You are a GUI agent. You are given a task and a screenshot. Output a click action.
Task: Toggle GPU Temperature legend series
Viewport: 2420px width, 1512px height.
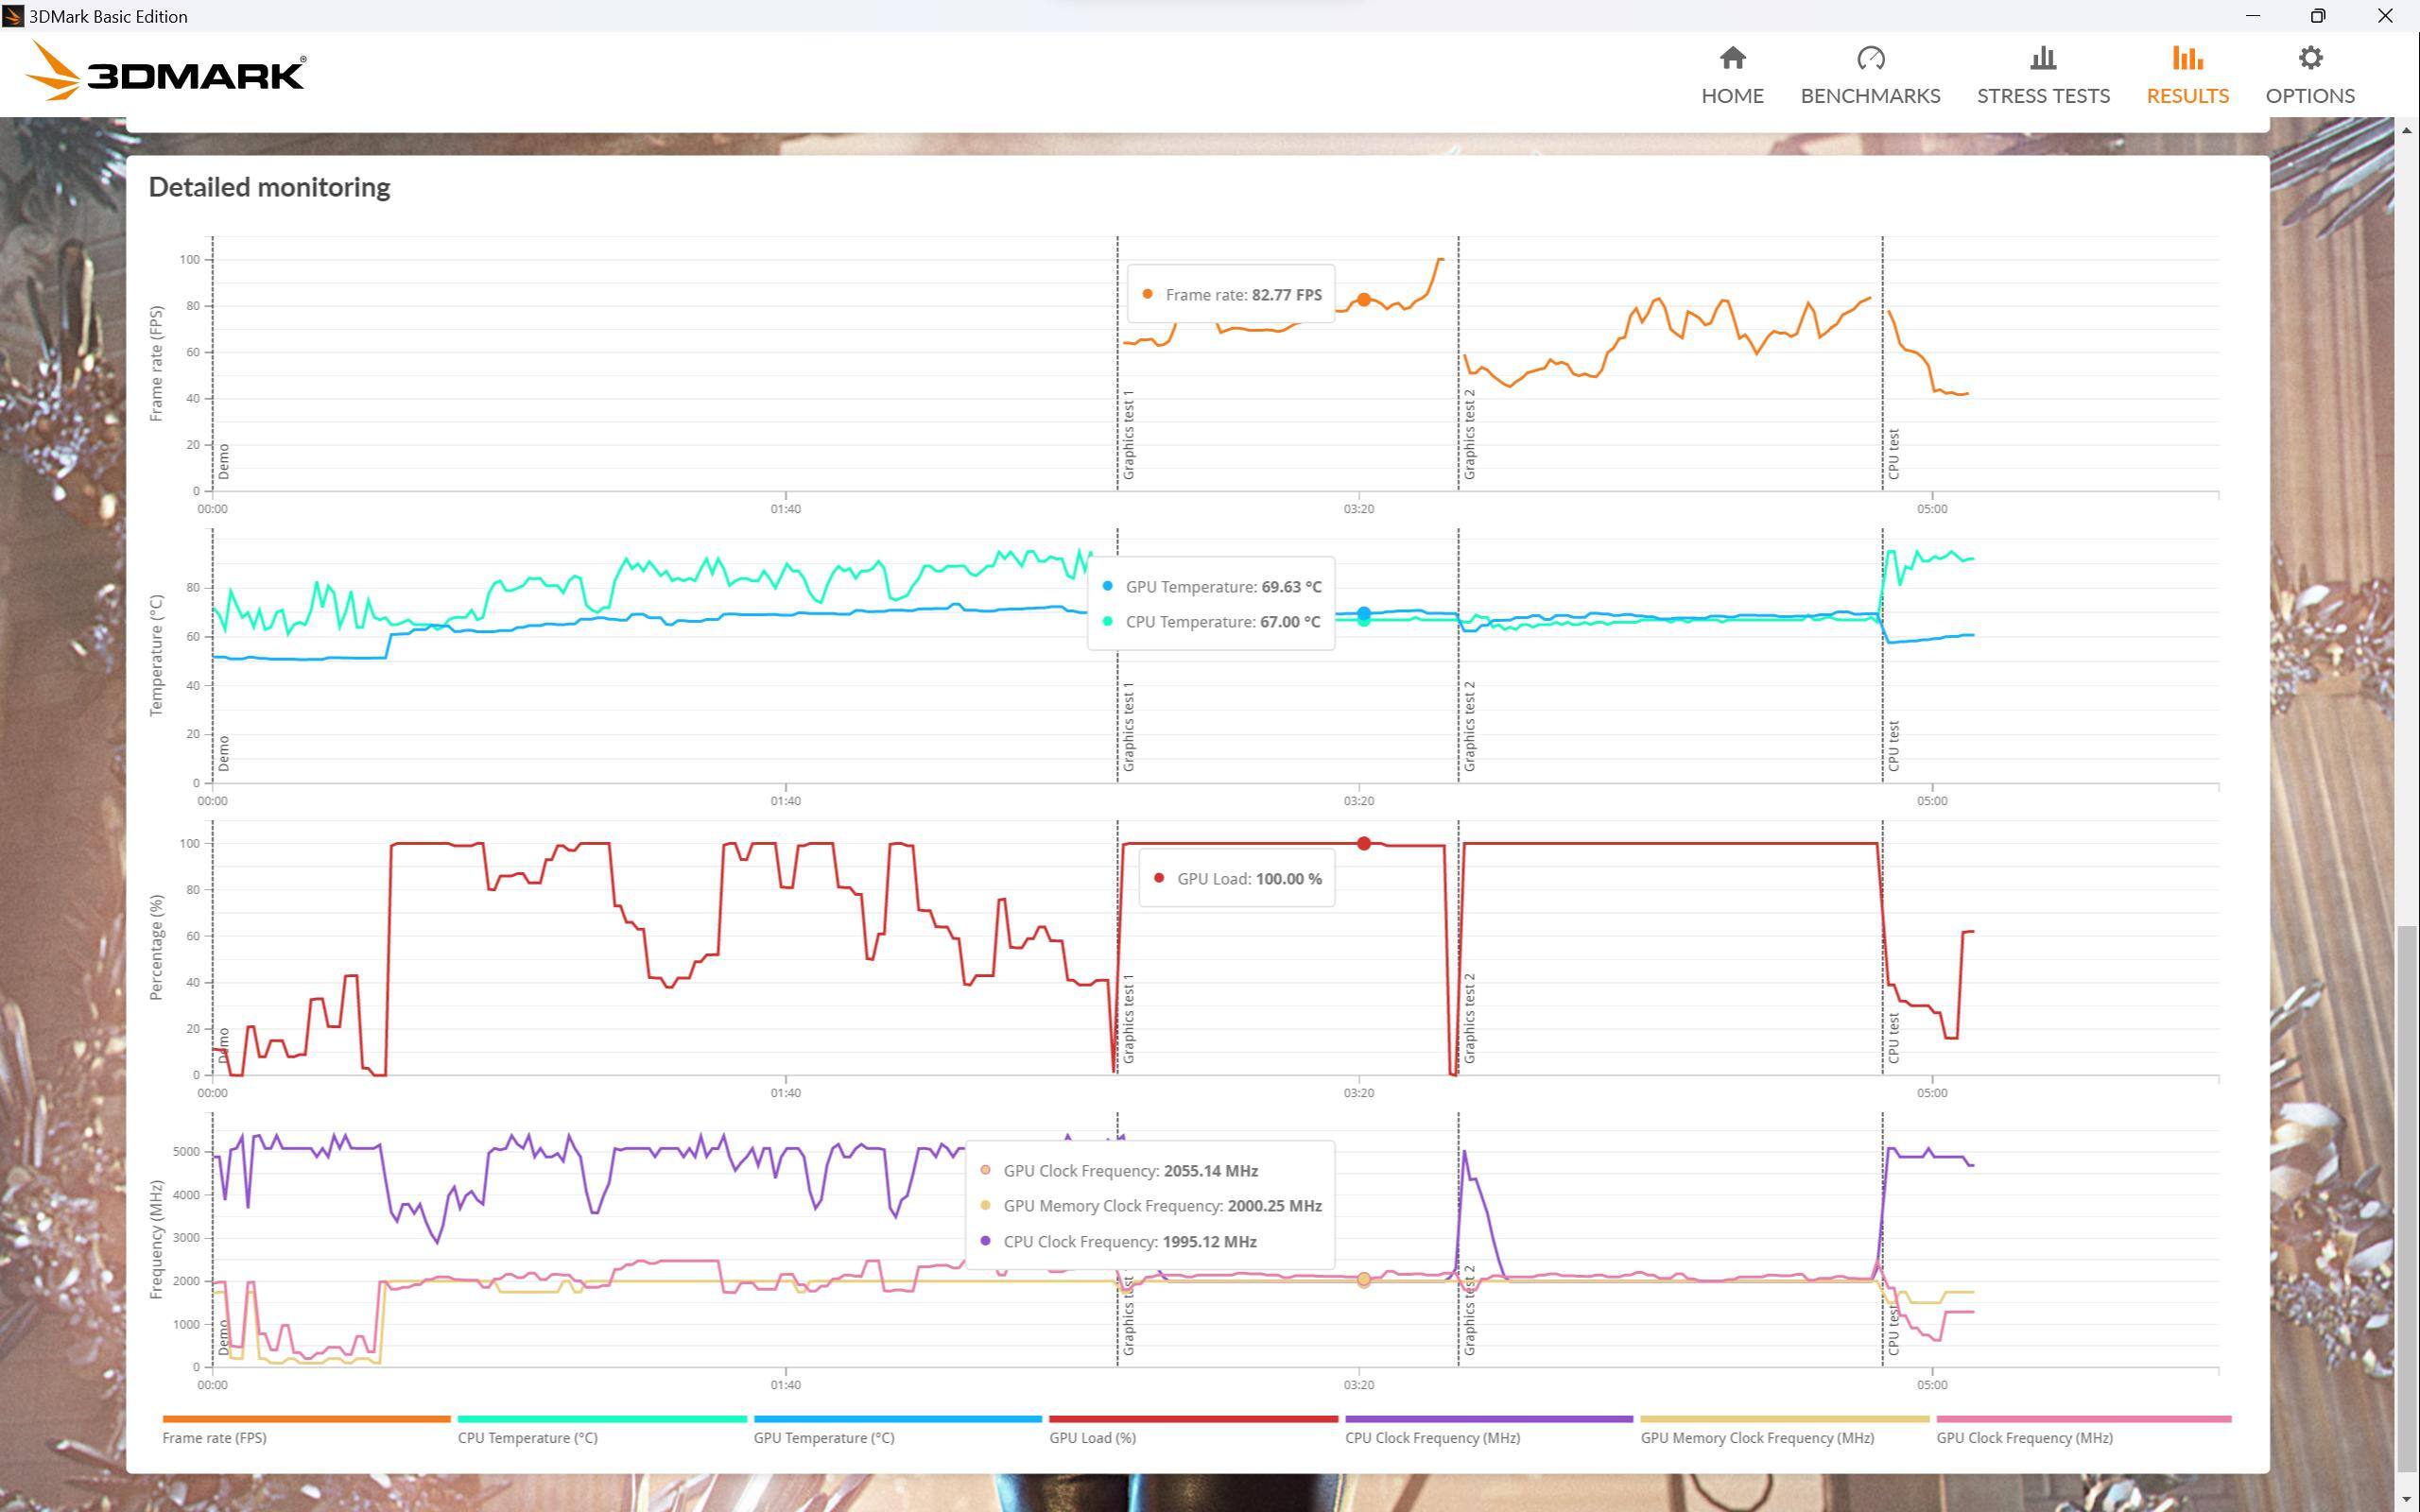point(823,1437)
